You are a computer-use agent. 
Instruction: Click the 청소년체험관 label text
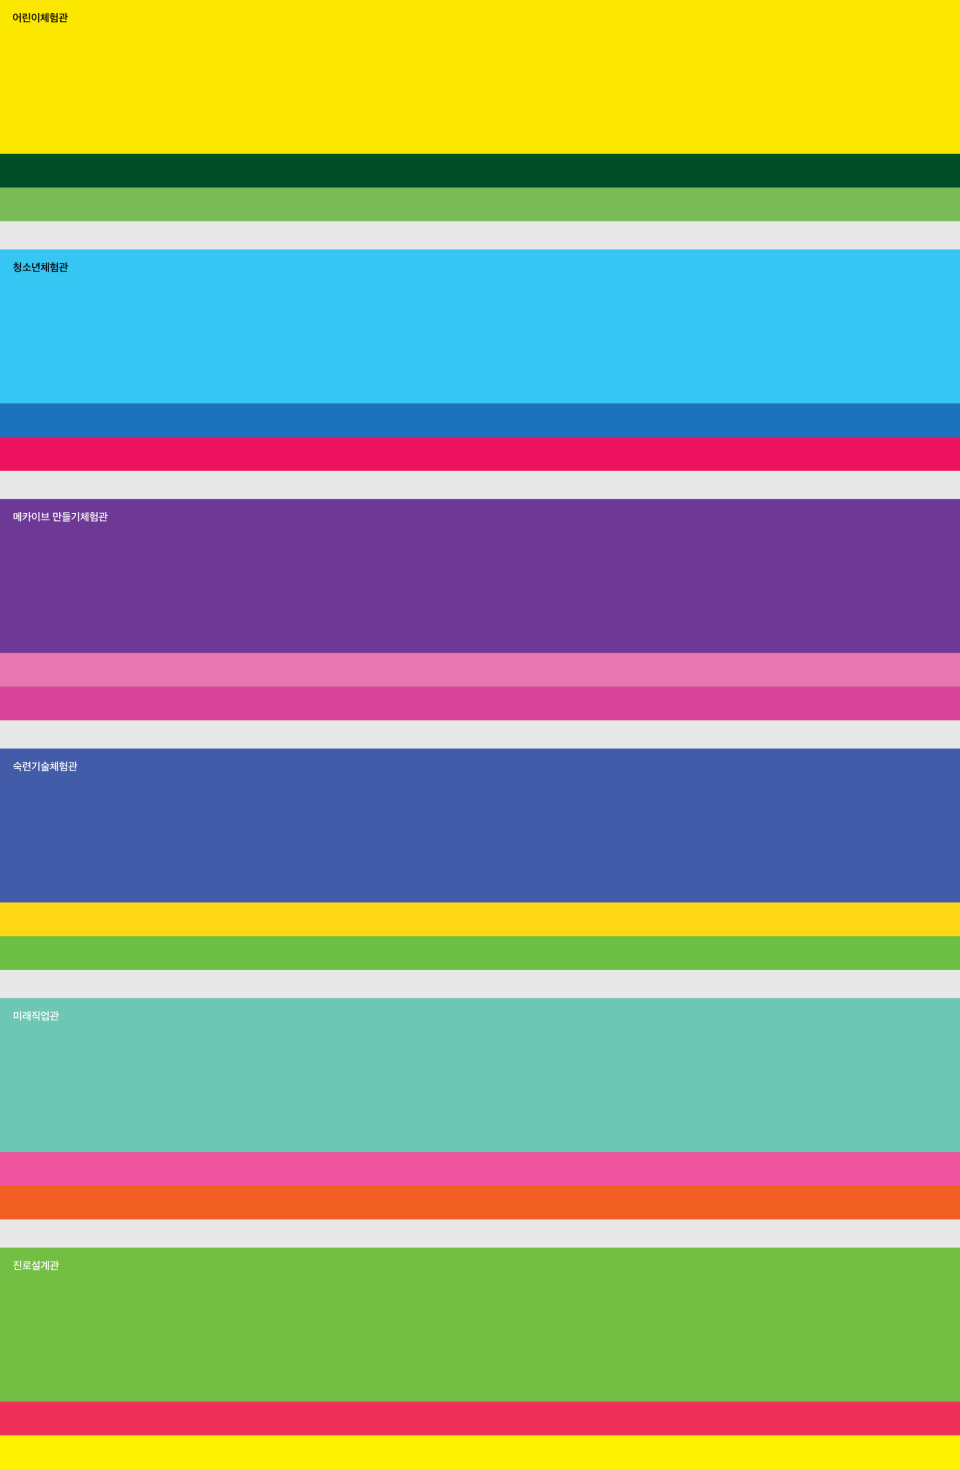click(x=40, y=267)
